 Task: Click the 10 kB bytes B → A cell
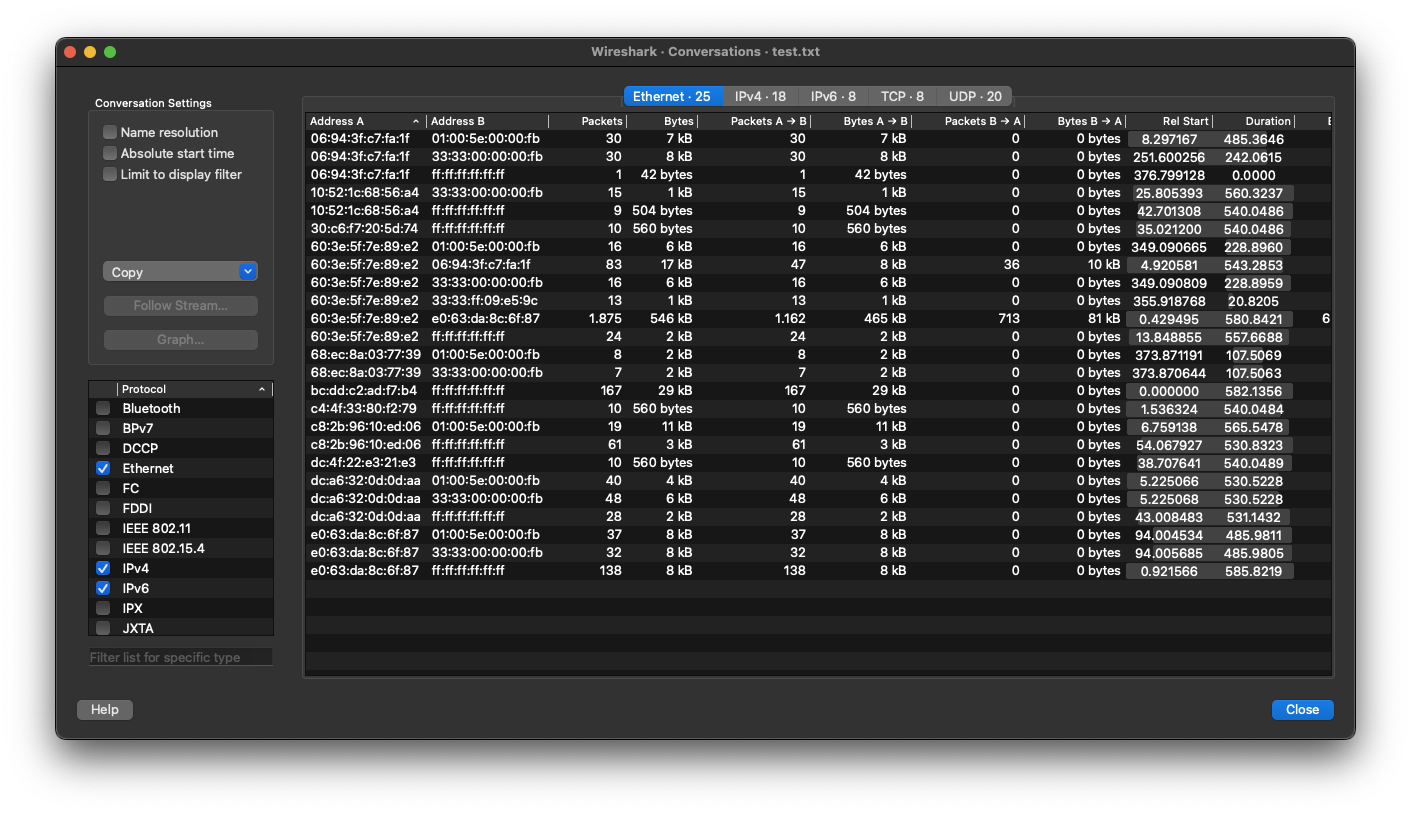click(x=1102, y=265)
